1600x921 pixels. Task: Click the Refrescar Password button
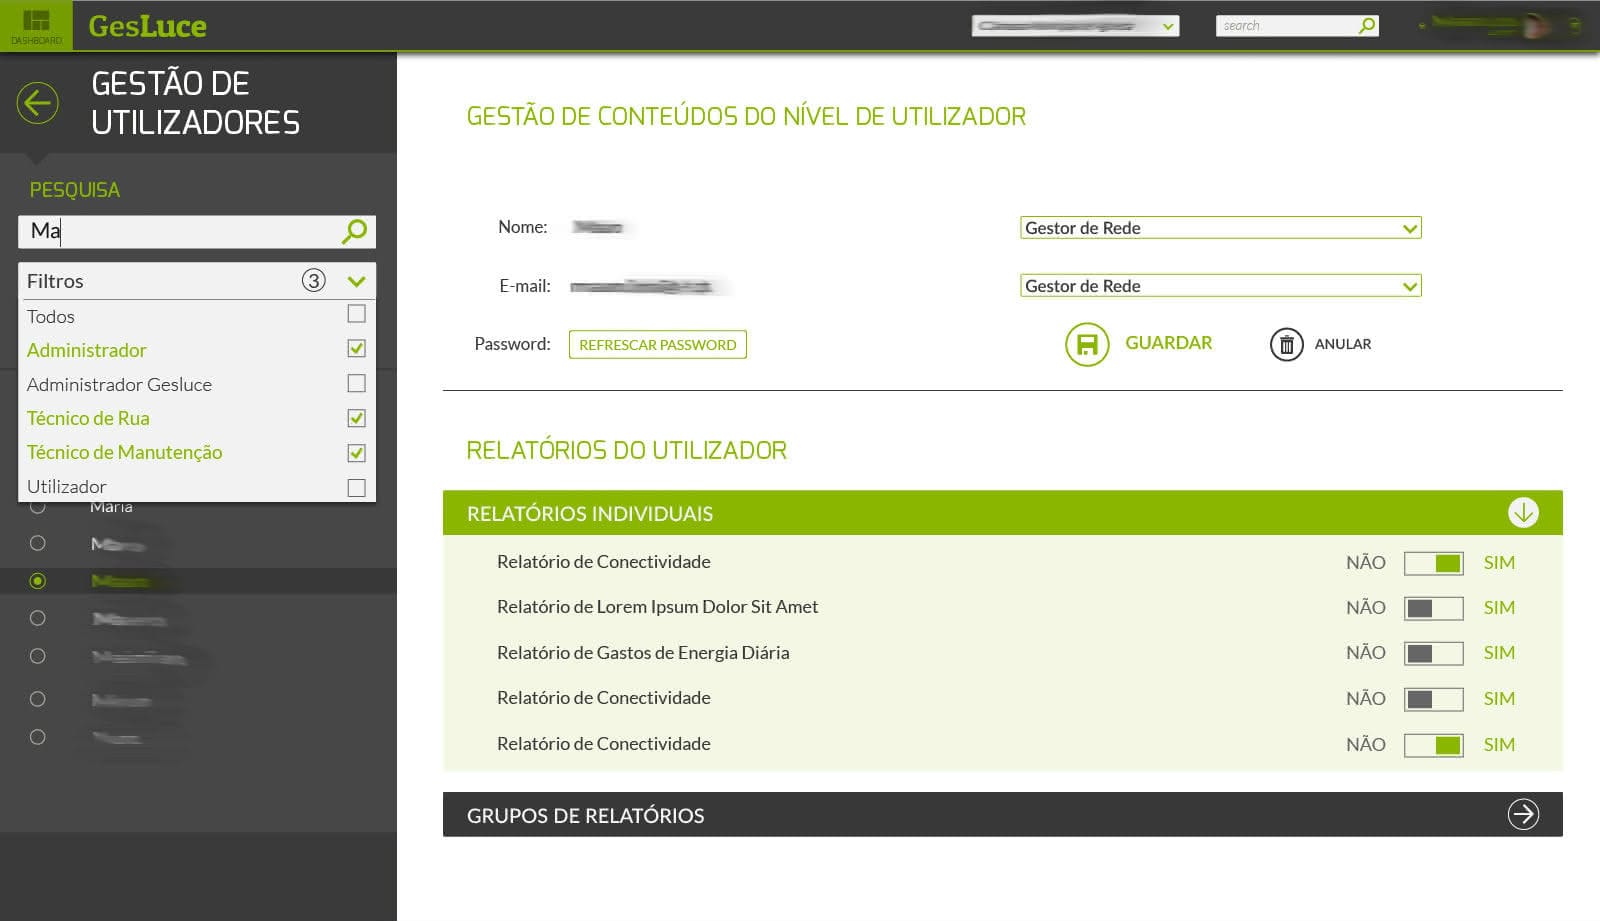[657, 344]
